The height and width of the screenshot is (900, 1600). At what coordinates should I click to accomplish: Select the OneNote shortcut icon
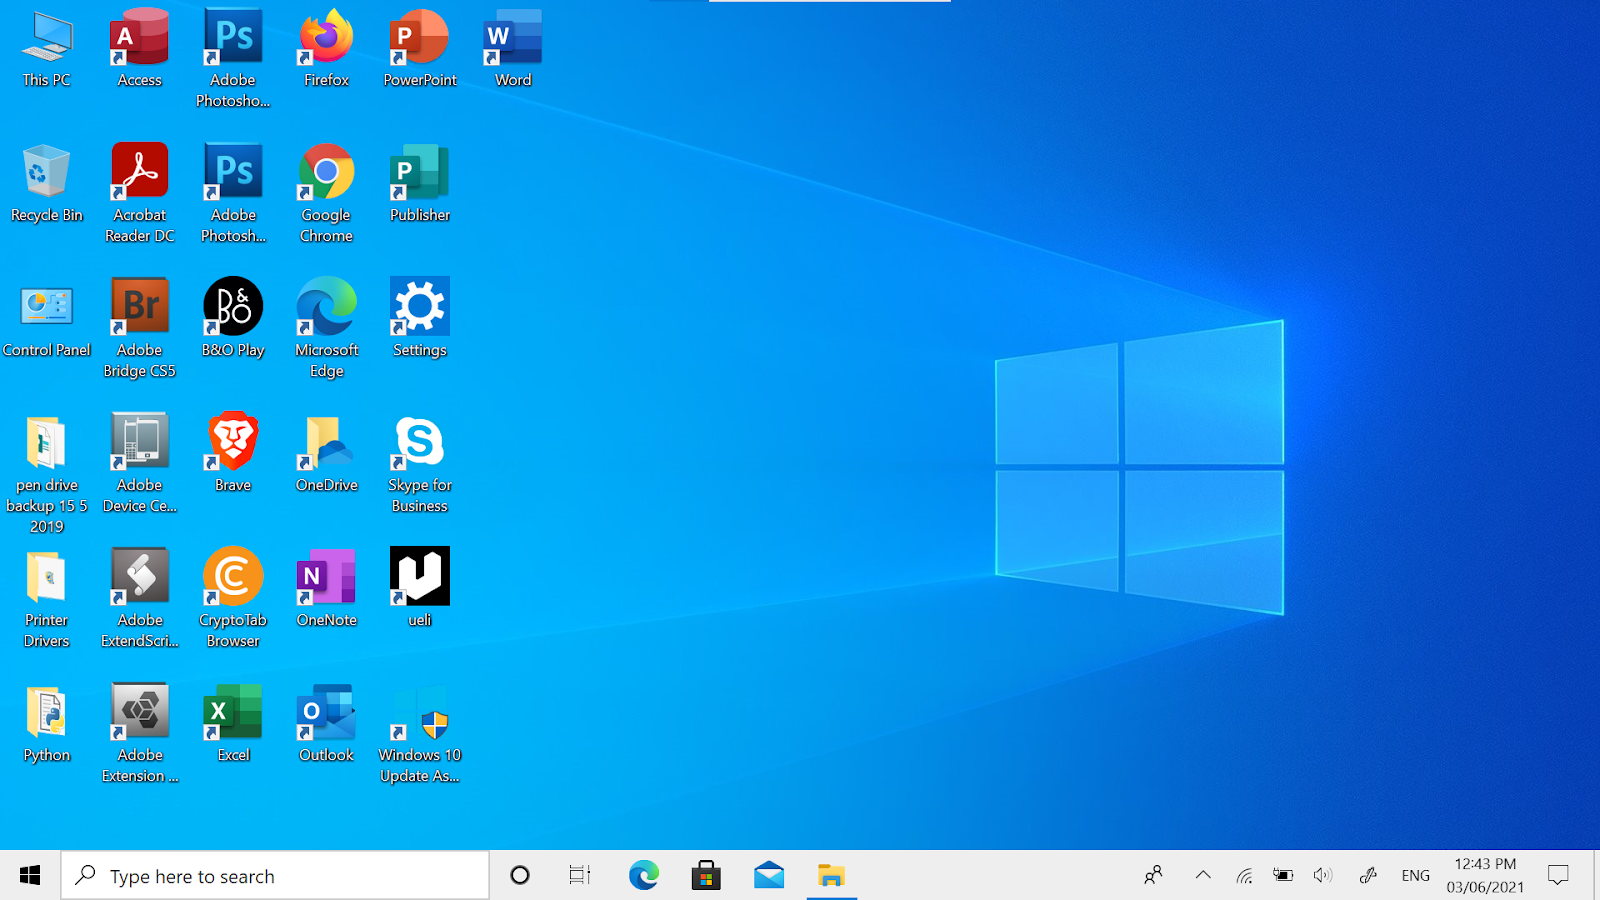[x=327, y=588]
